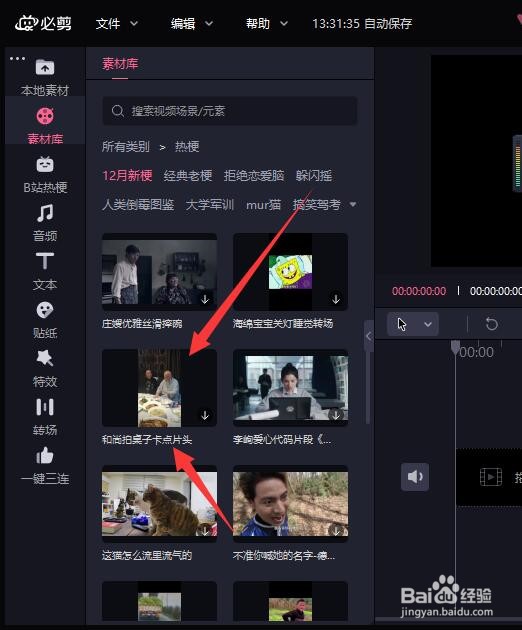Click the timeline playhead at 00:00
This screenshot has height=630, width=522.
coord(455,348)
